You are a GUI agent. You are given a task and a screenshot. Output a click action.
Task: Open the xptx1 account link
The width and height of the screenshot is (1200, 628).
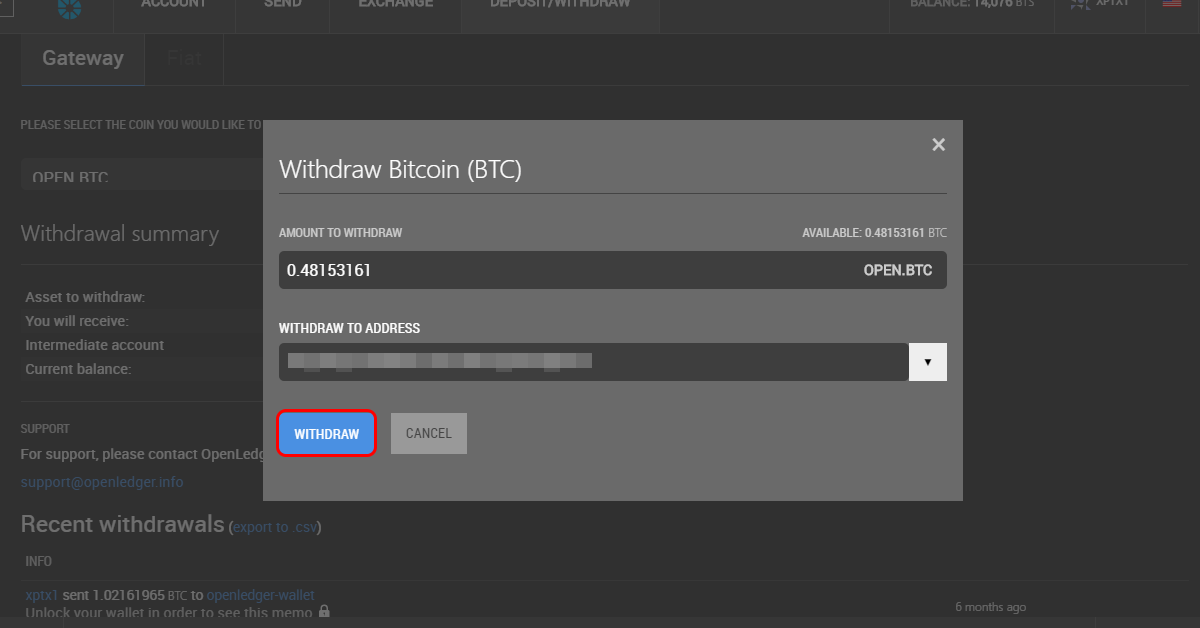click(42, 595)
